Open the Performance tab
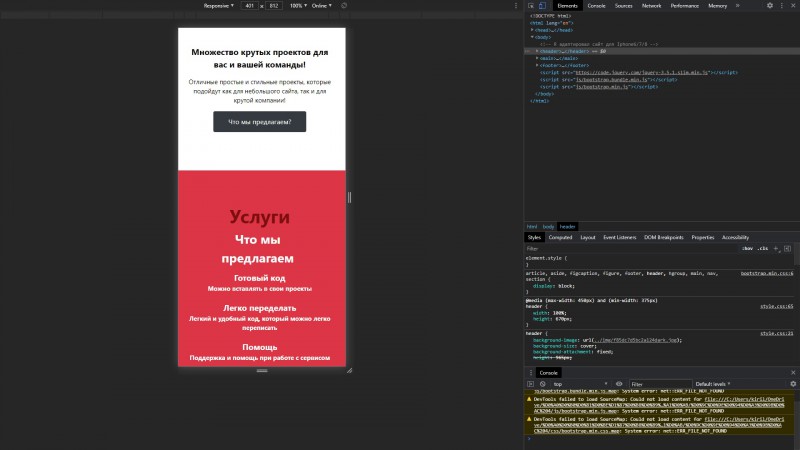 (x=684, y=6)
